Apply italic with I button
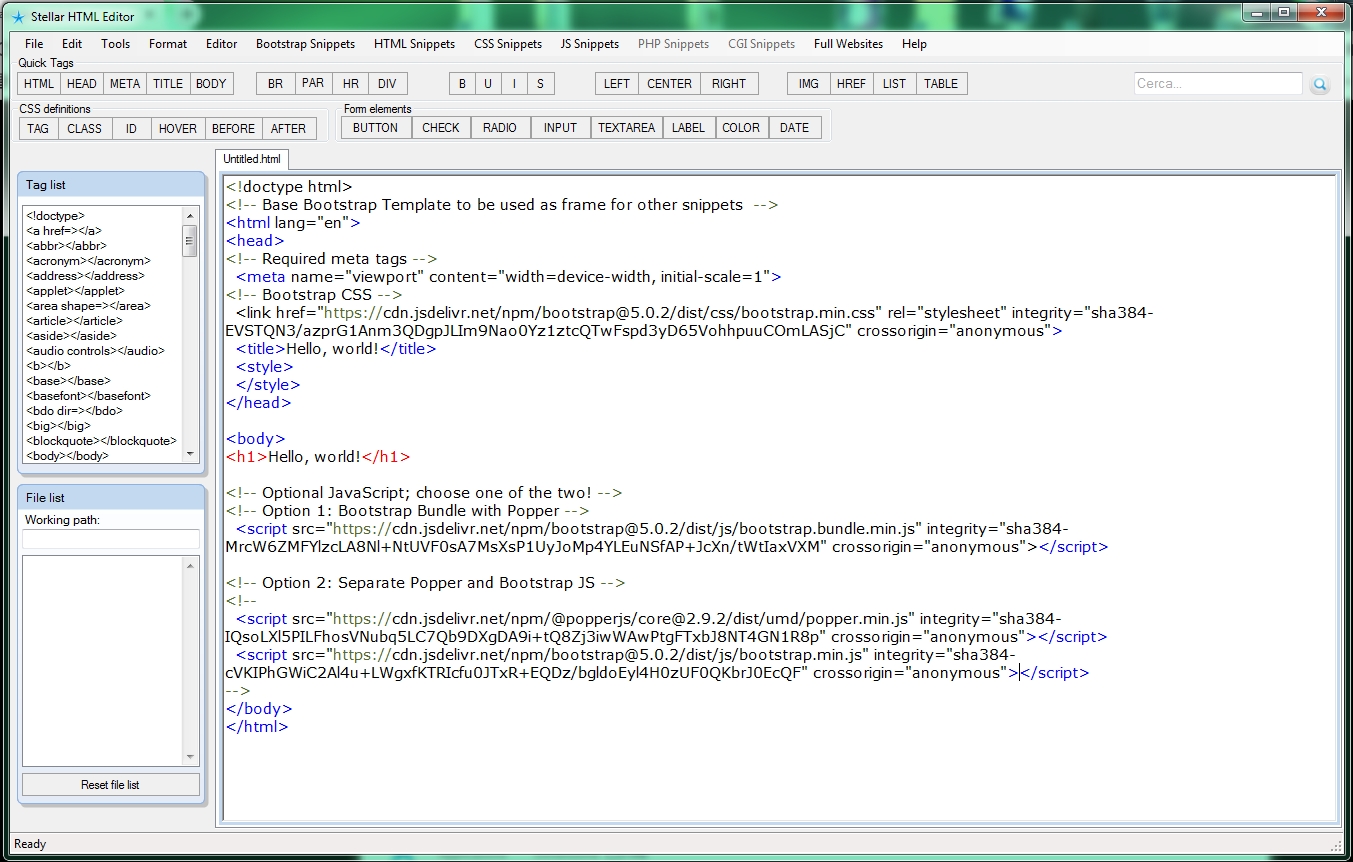The width and height of the screenshot is (1353, 862). point(514,84)
